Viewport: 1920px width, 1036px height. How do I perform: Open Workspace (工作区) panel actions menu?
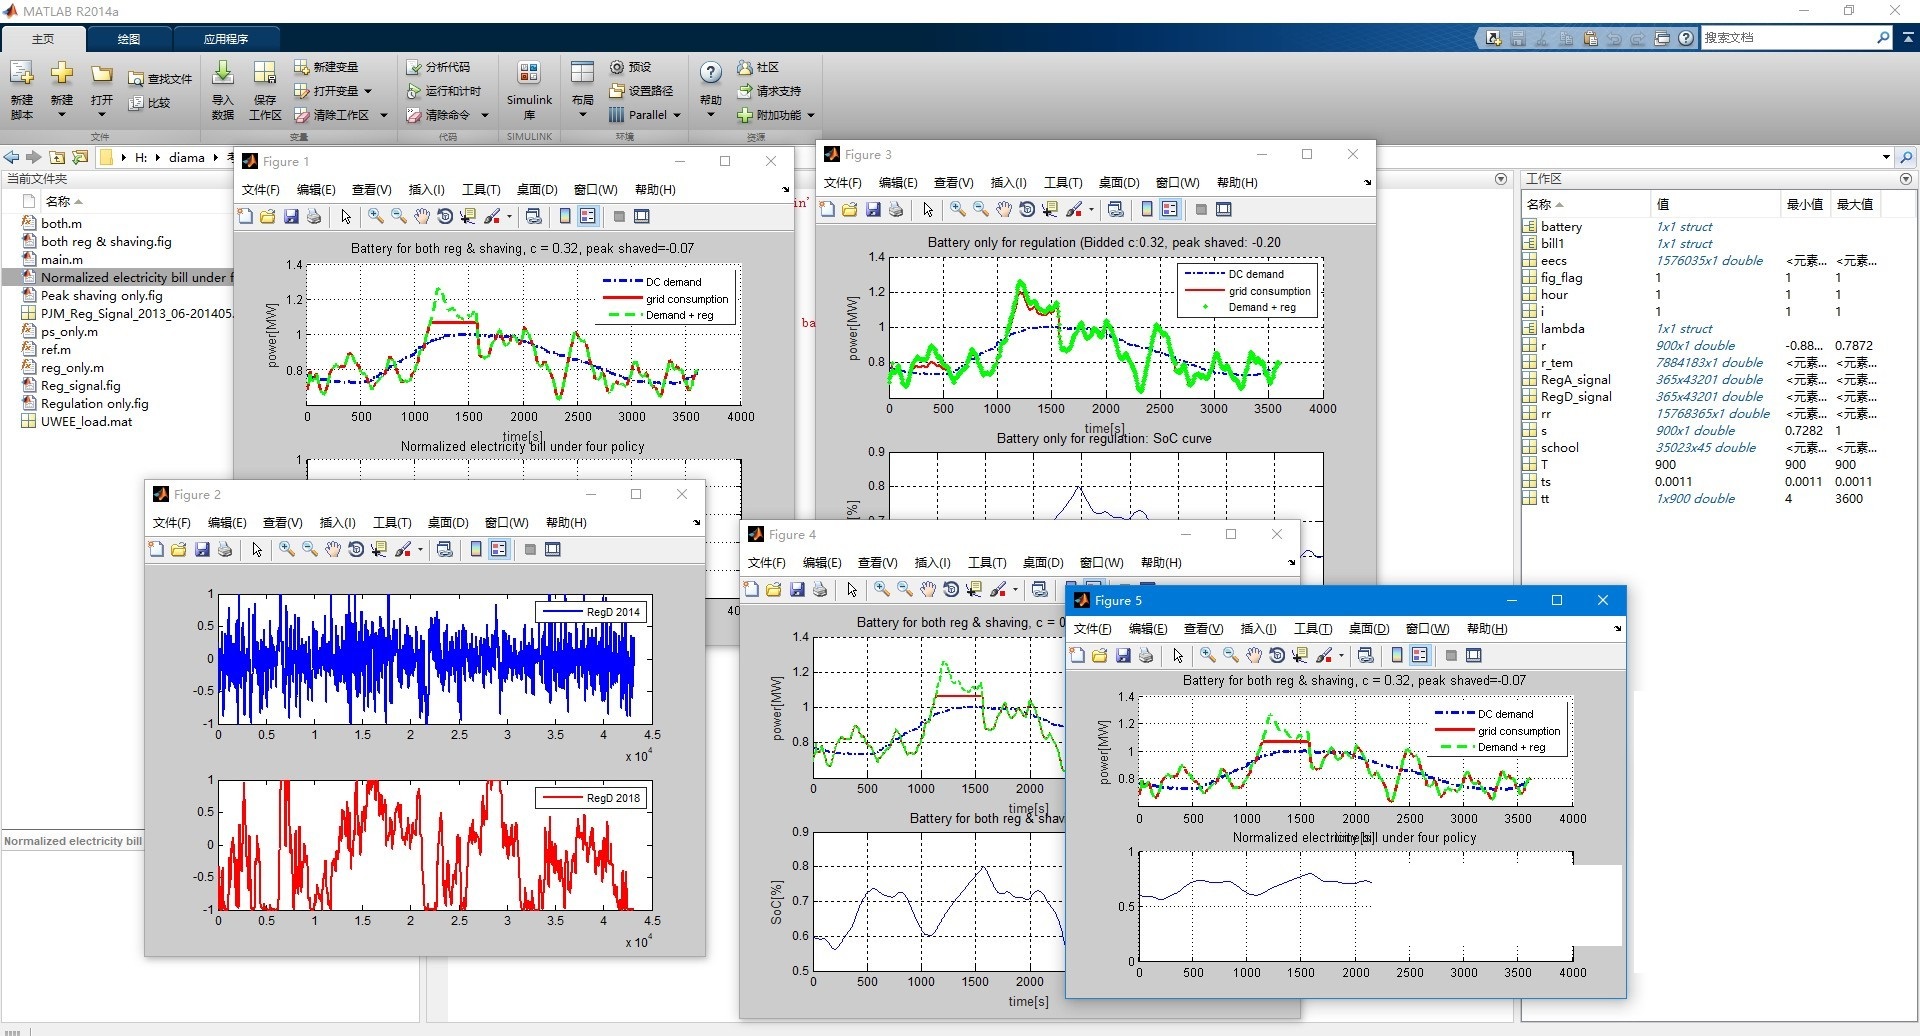click(x=1906, y=179)
